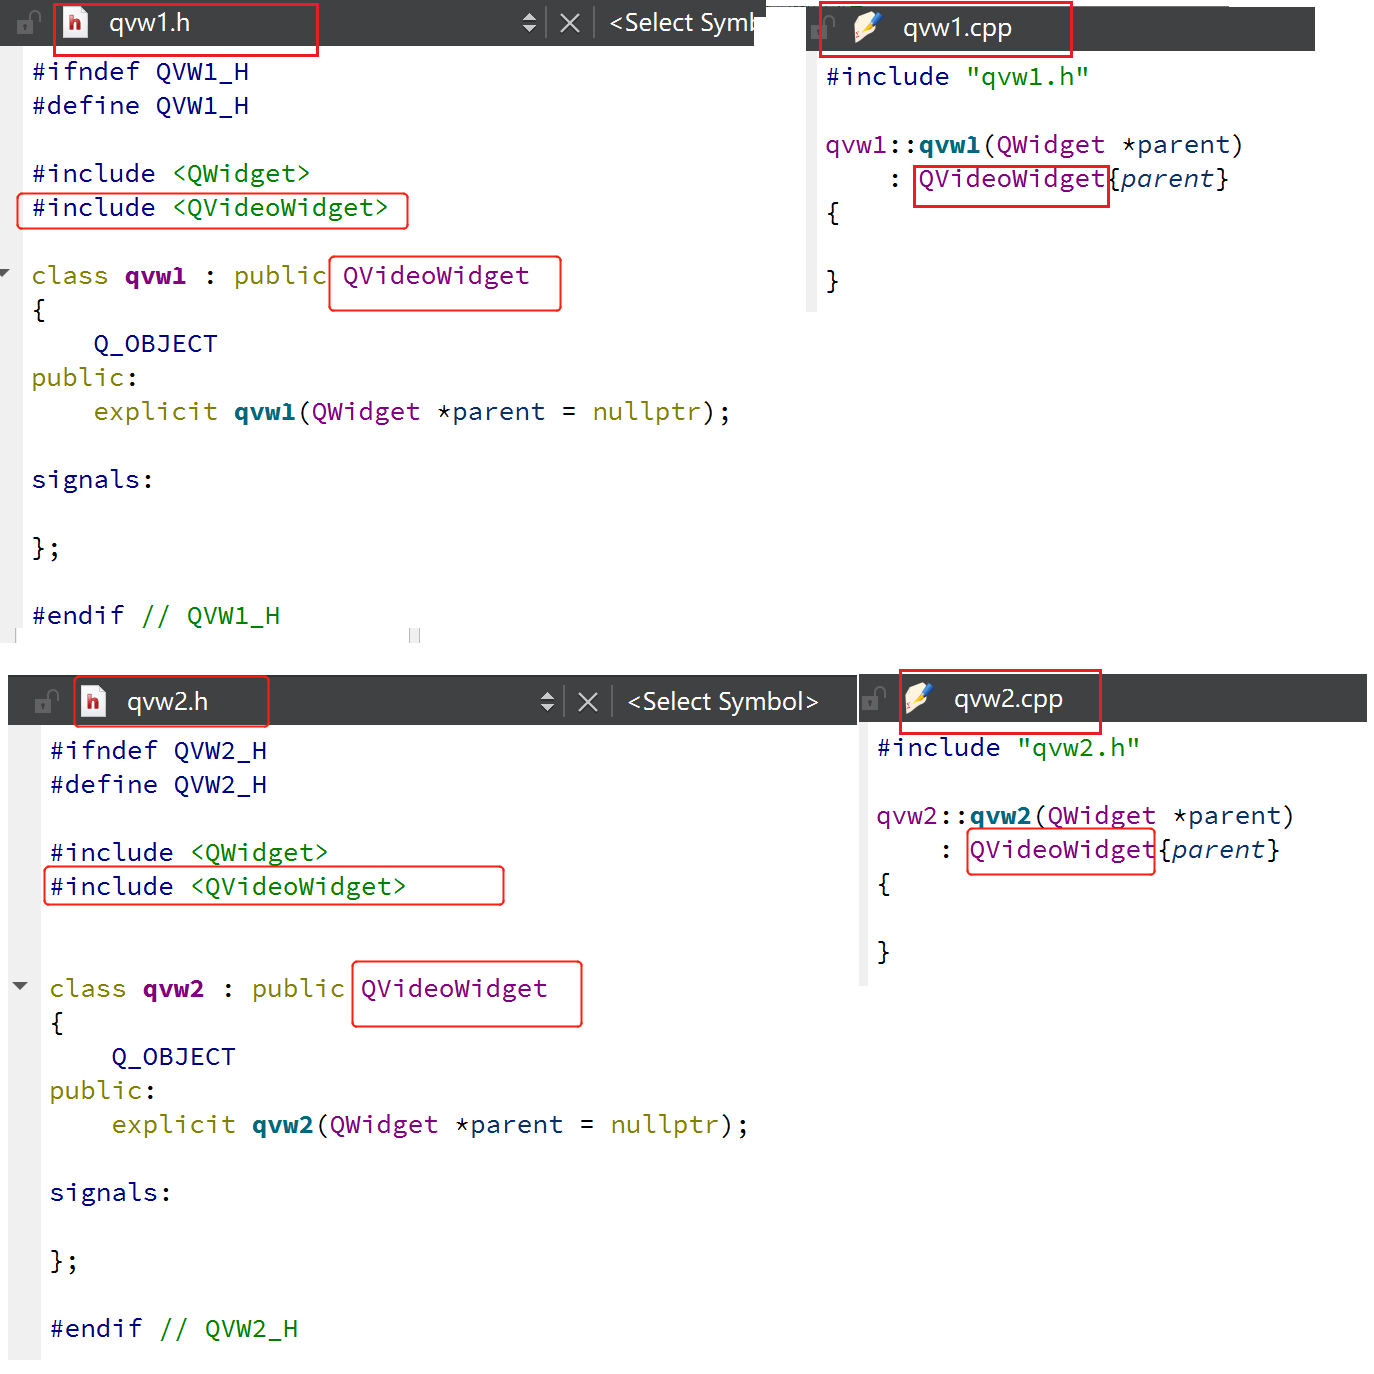
Task: Open the file switcher arrows for qvw1.h
Action: point(529,23)
